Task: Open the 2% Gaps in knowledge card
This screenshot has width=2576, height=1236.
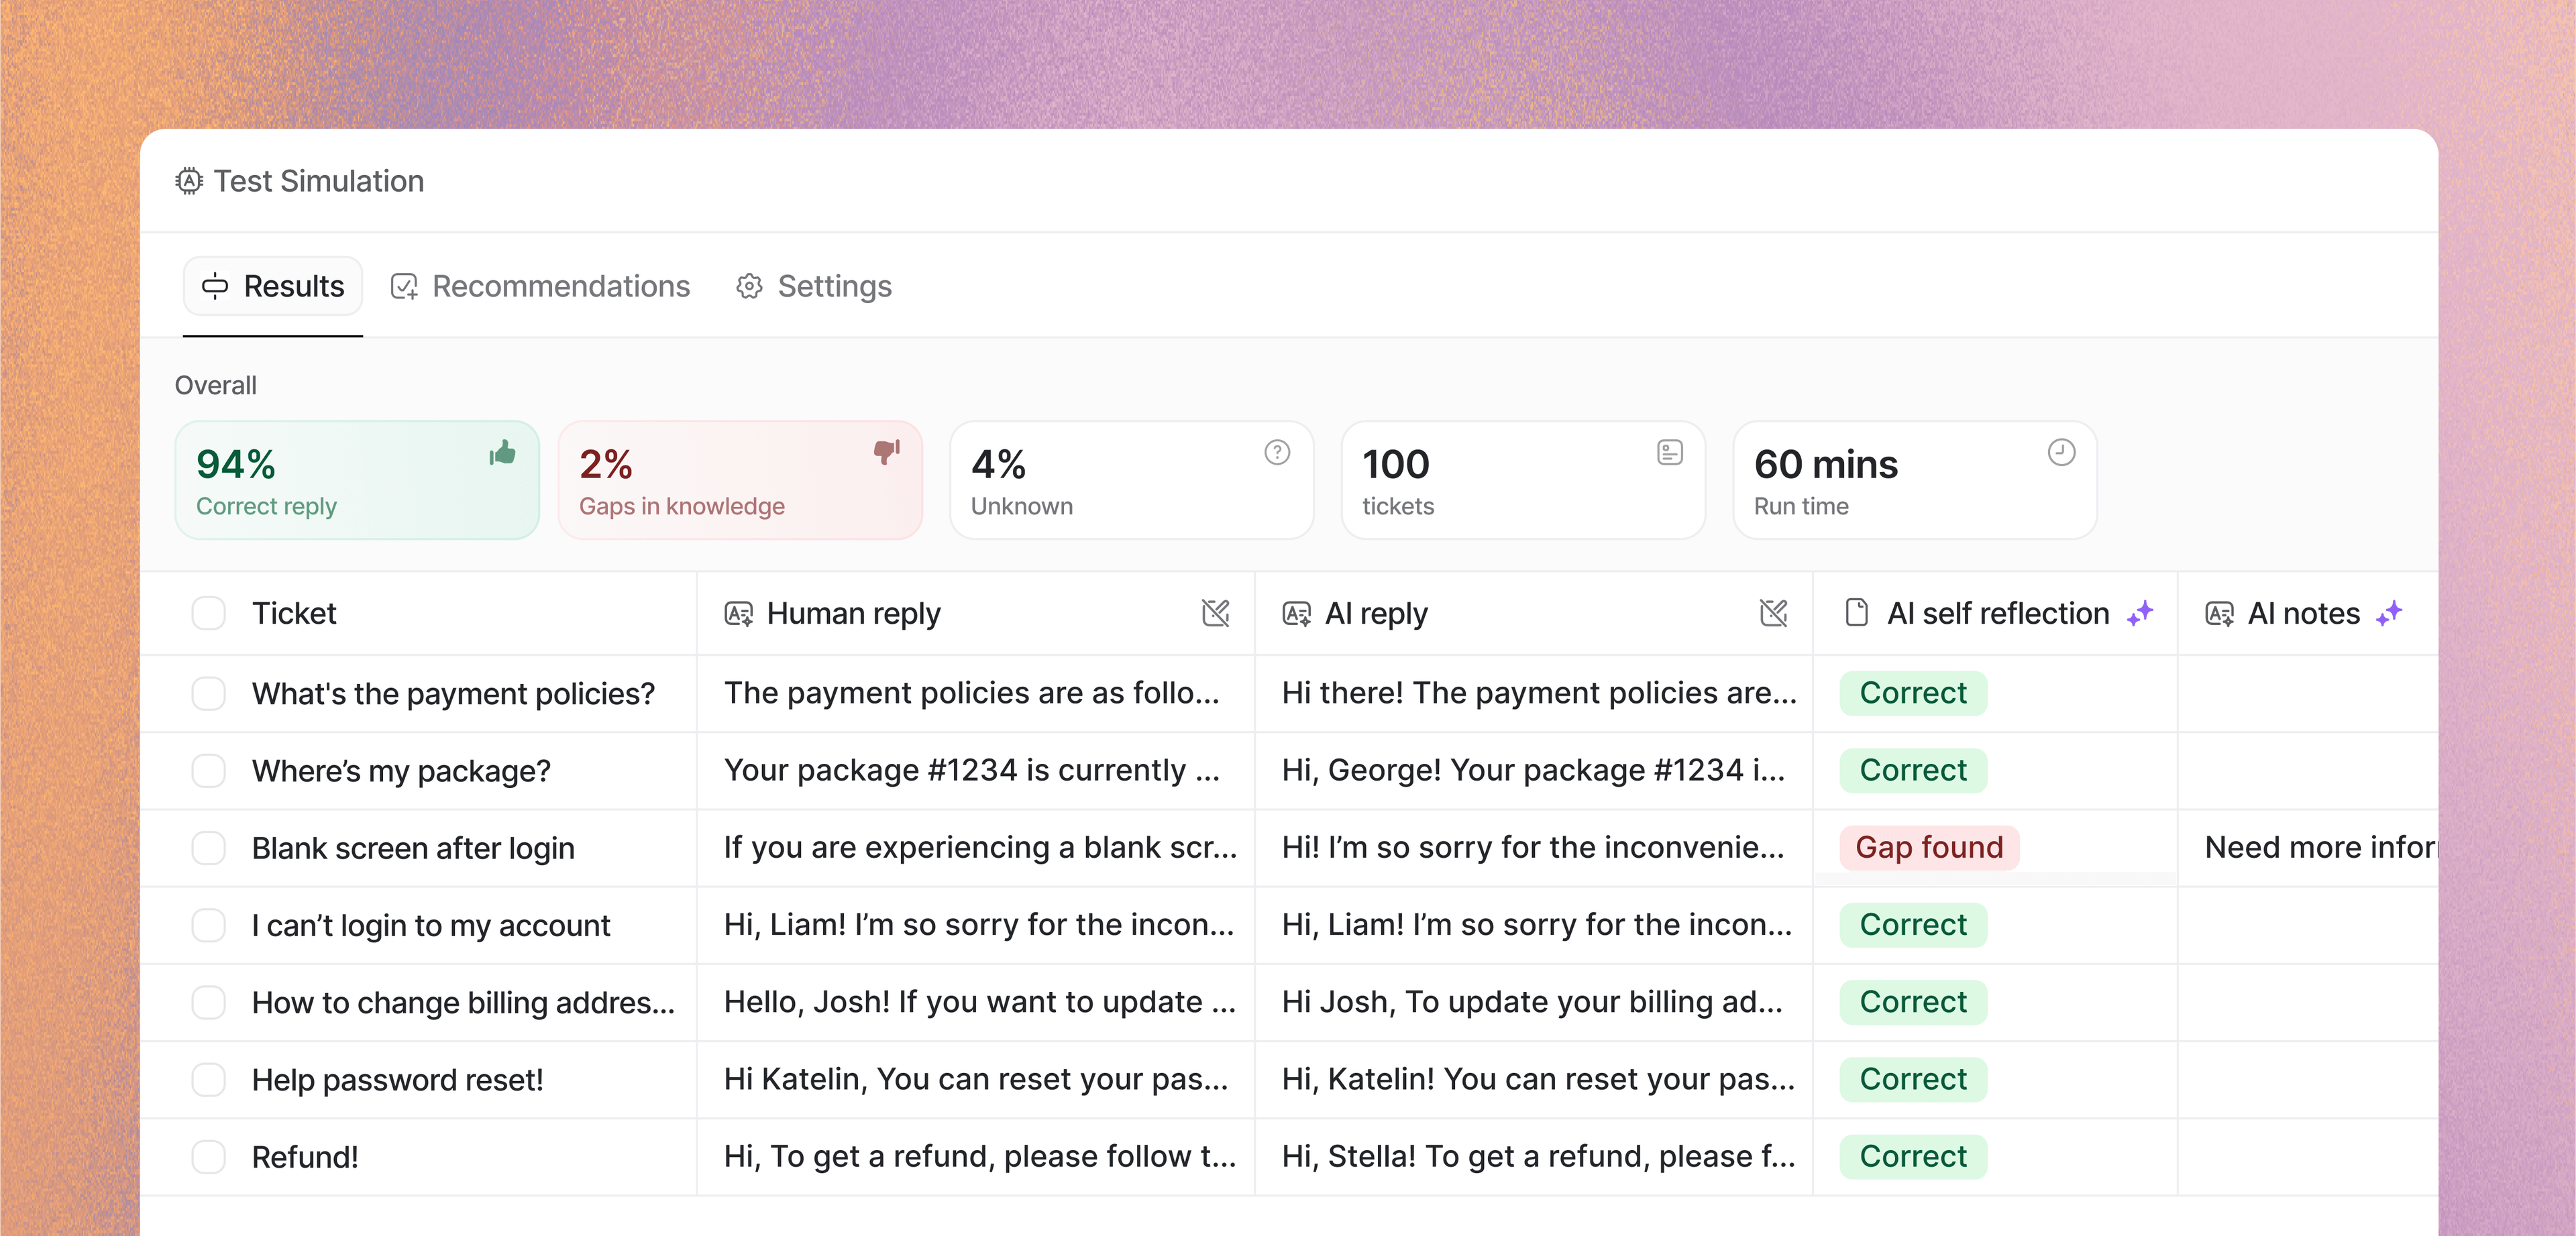Action: tap(740, 480)
